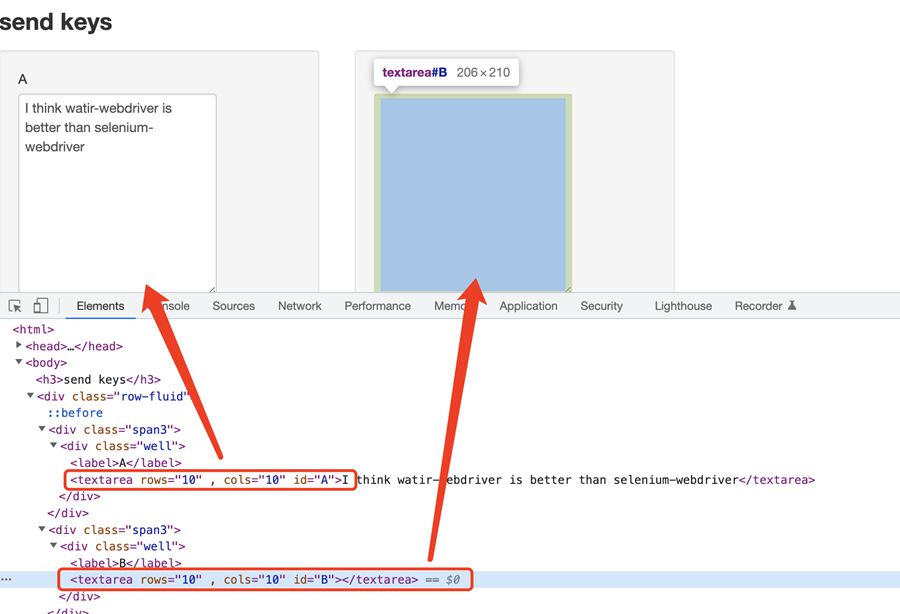Toggle the device toolbar icon
This screenshot has height=614, width=900.
(x=41, y=306)
